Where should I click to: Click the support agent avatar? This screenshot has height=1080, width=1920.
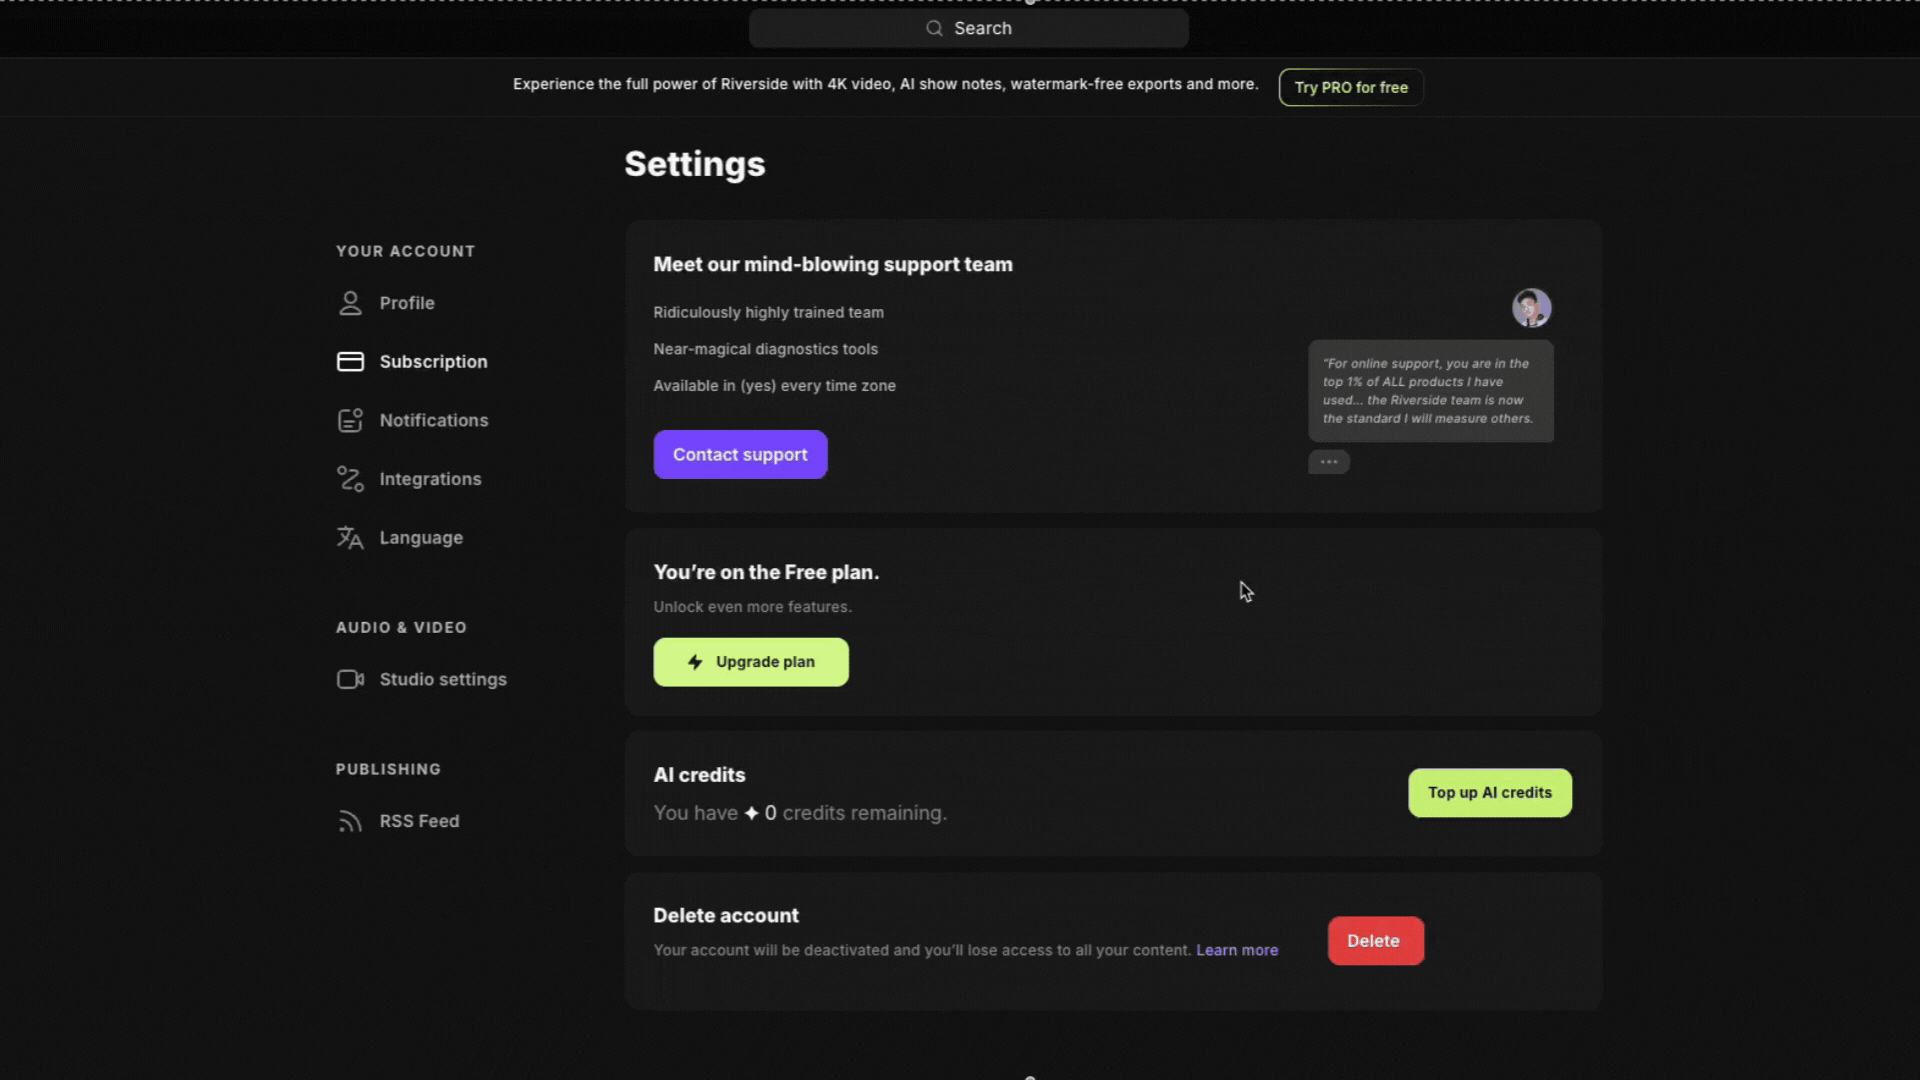[x=1531, y=308]
